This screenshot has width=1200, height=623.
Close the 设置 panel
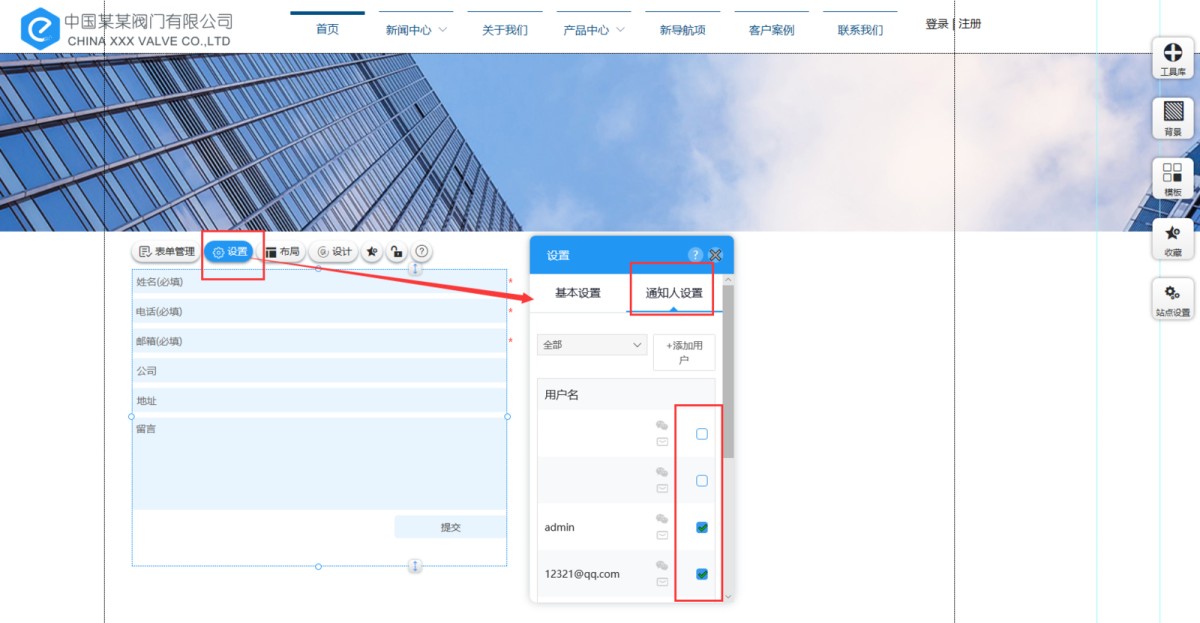pyautogui.click(x=715, y=255)
